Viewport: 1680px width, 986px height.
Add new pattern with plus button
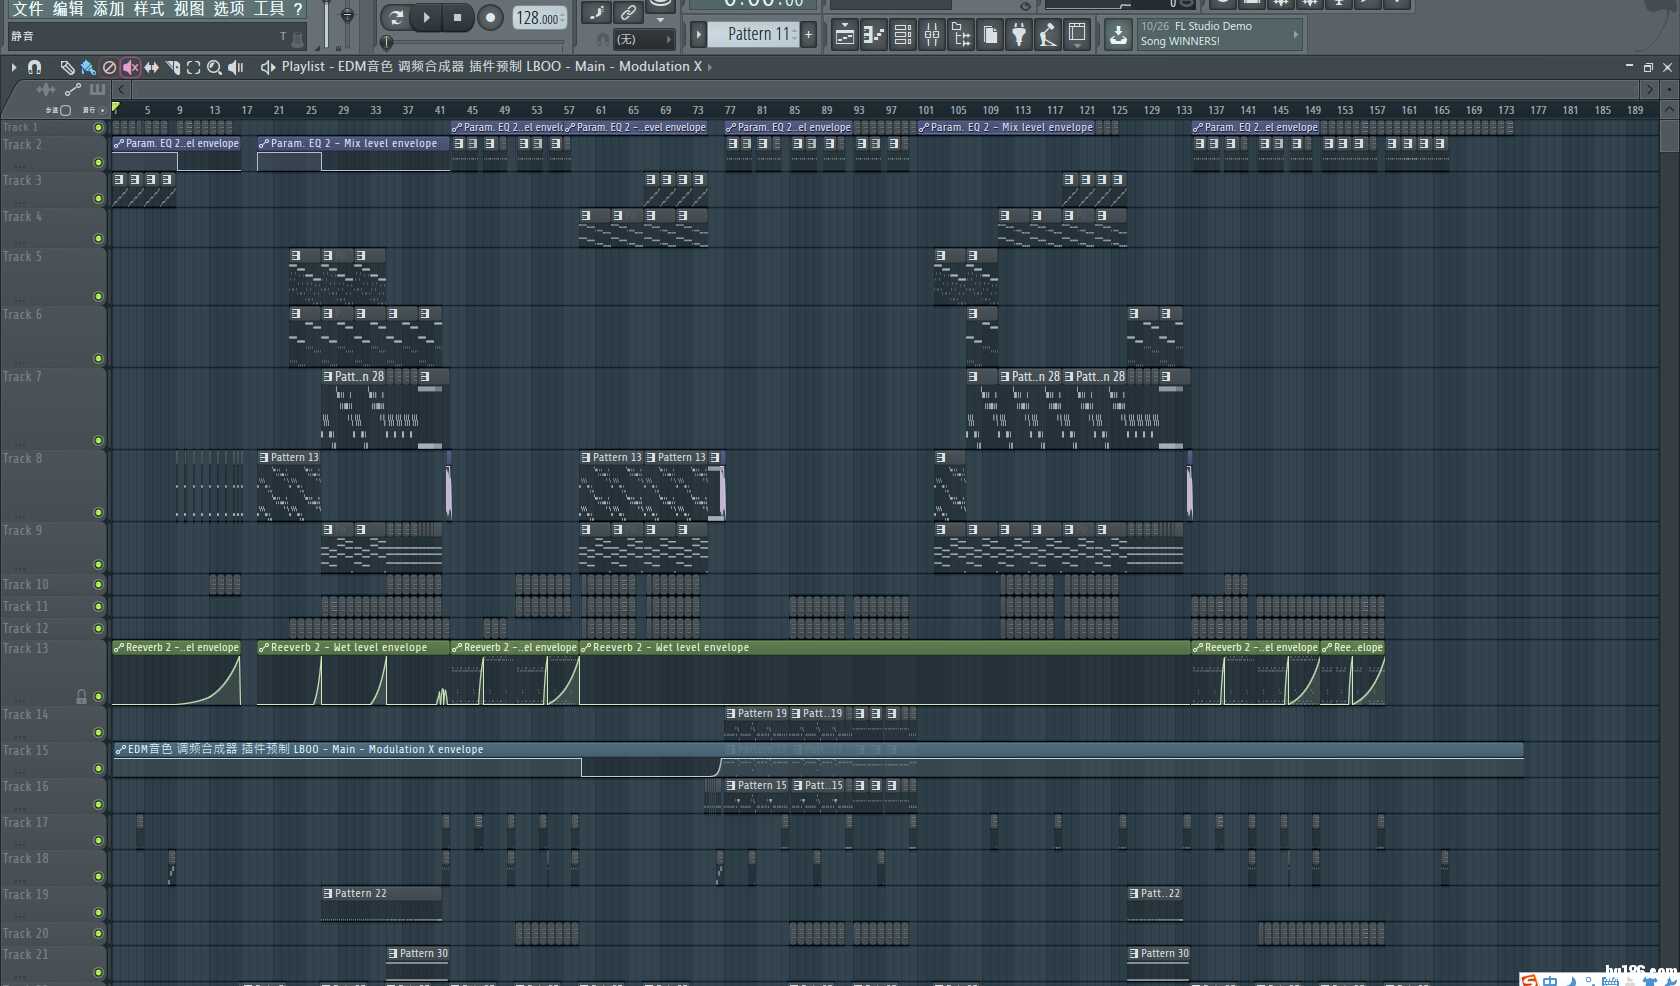808,35
